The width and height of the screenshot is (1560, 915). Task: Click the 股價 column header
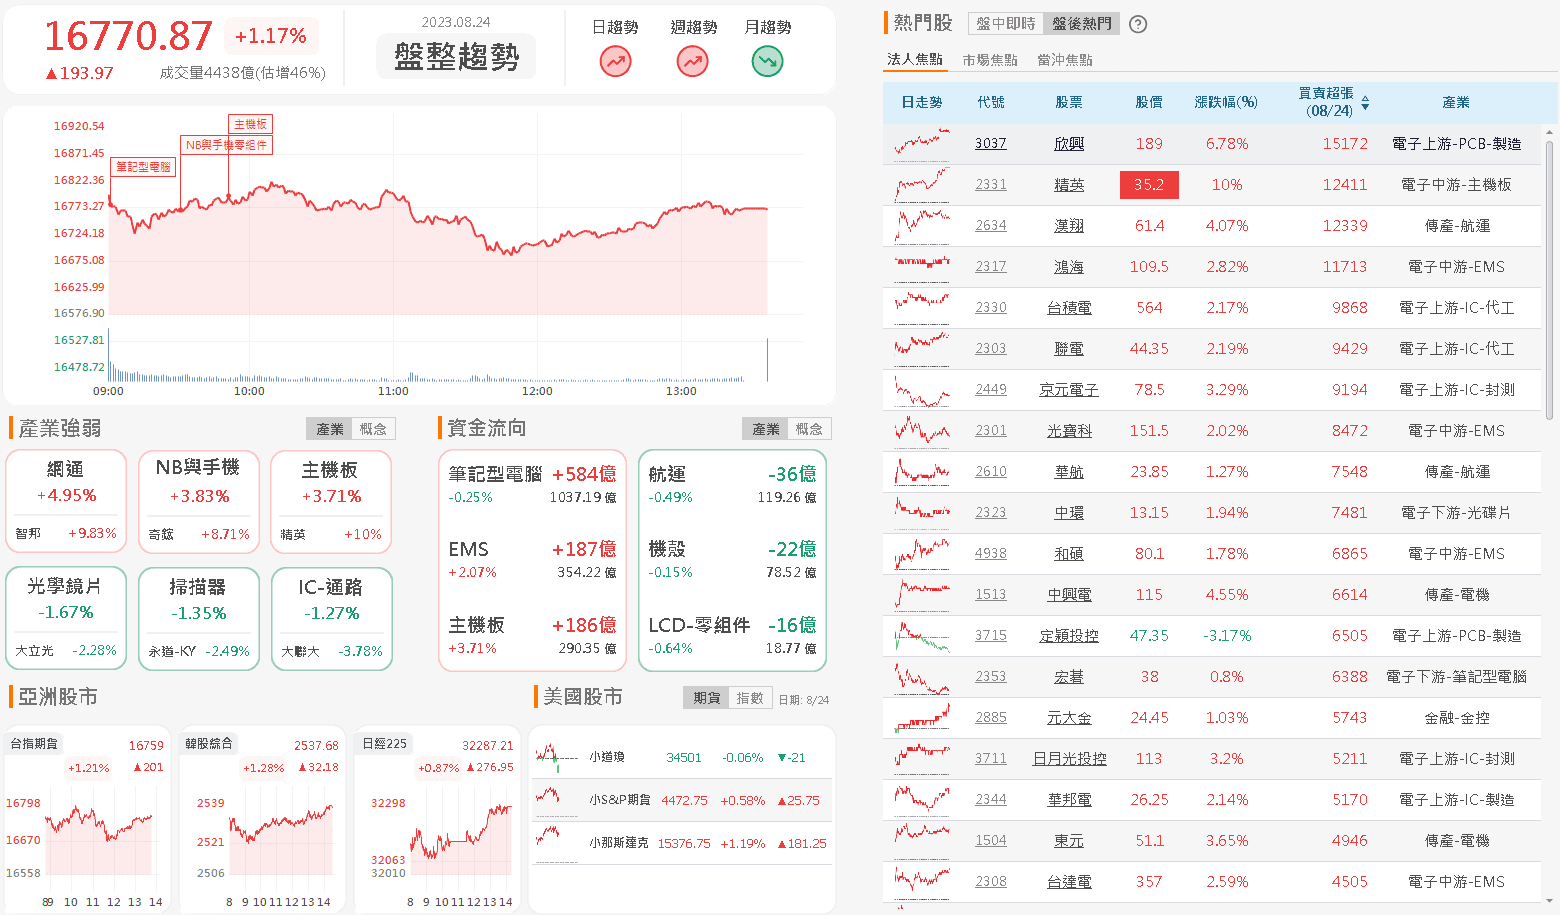point(1149,103)
